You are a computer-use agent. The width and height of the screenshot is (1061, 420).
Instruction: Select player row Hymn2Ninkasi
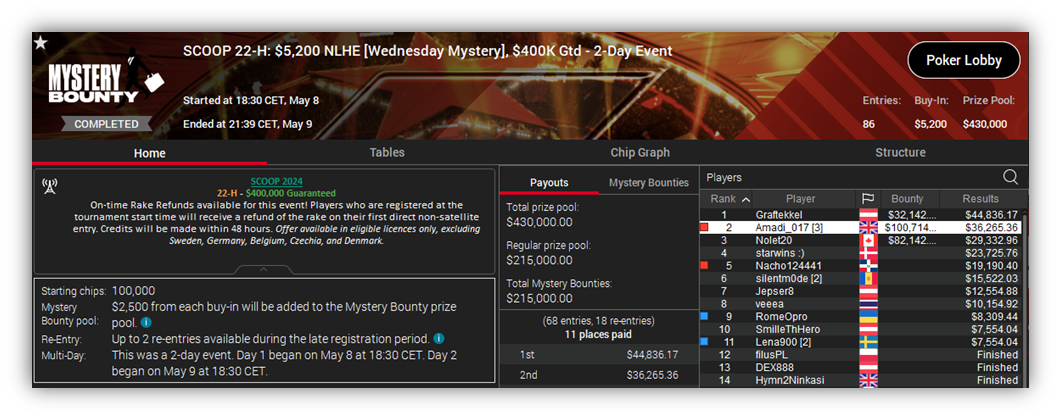coord(861,380)
